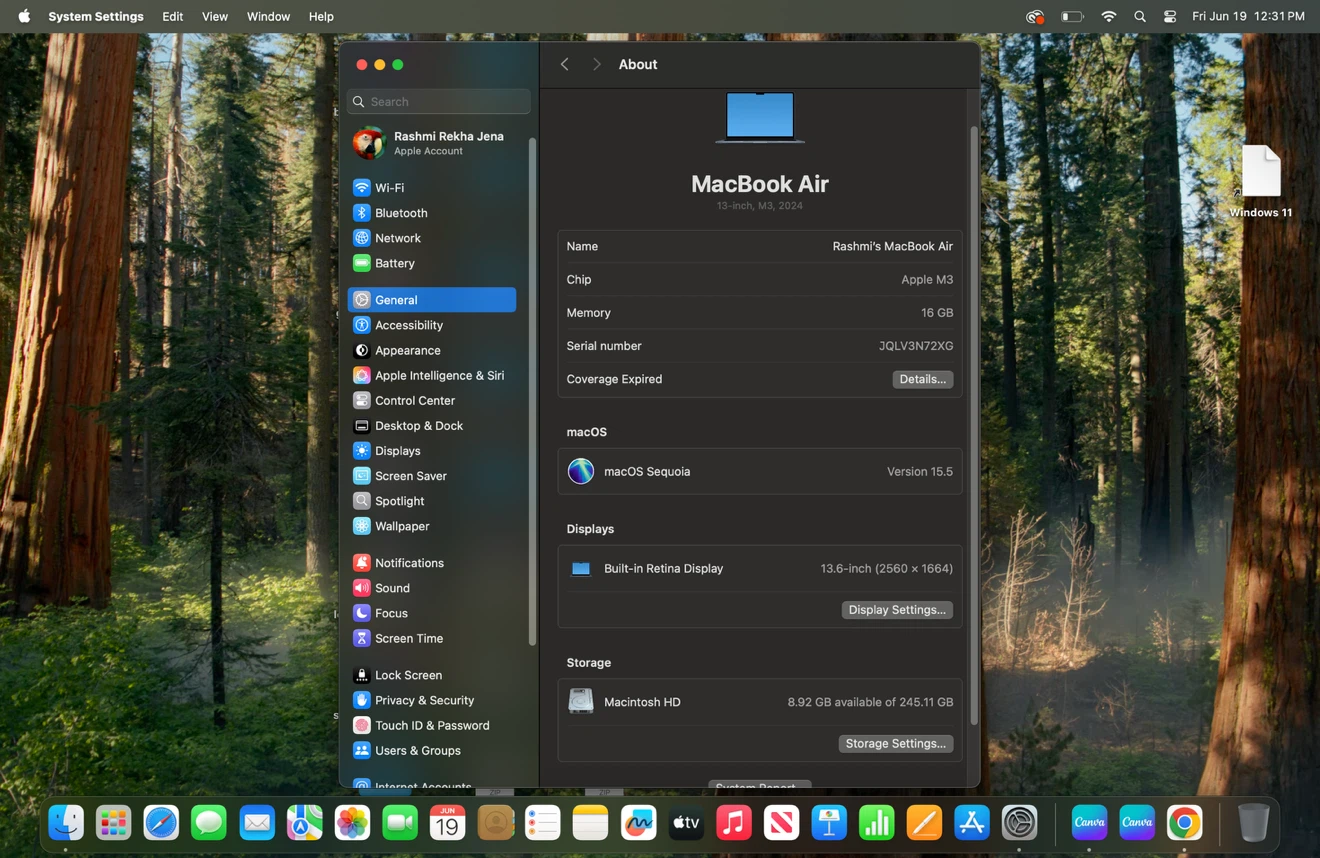Open Apple Intelligence & Siri settings
Screen dimensions: 1320x858
point(432,375)
